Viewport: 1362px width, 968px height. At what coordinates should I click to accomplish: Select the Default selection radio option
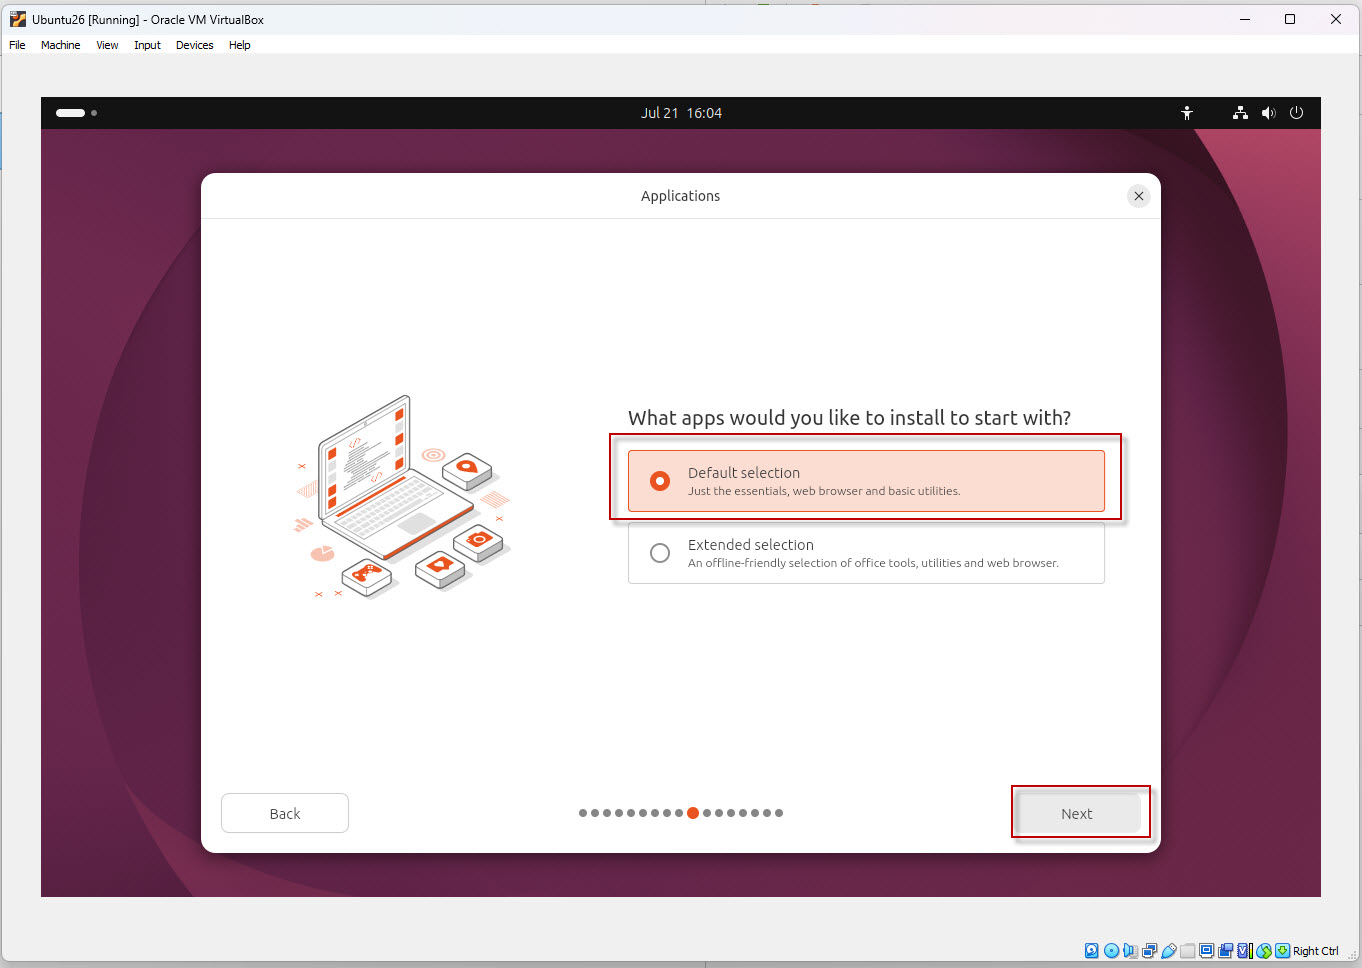866,481
